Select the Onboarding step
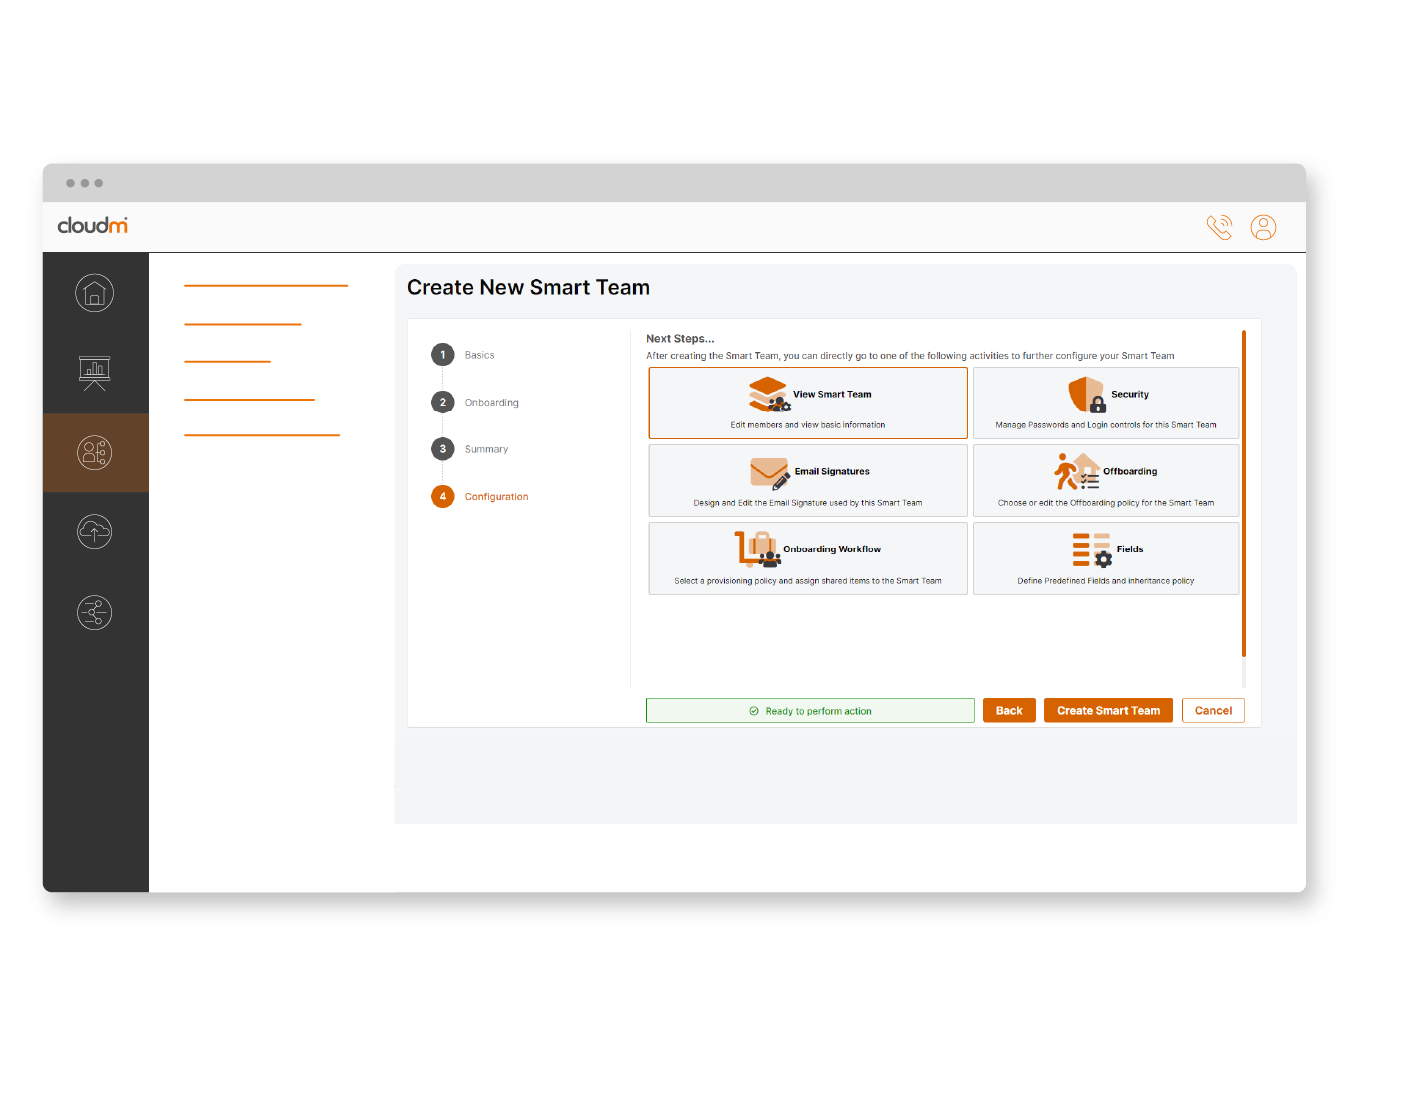The image size is (1406, 1097). tap(492, 402)
